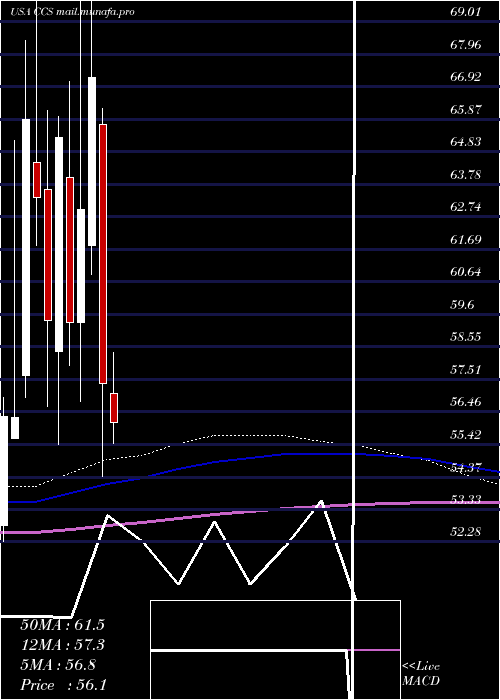The image size is (500, 700).
Task: Click the 'Price : 56.1' readout
Action: [x=63, y=685]
